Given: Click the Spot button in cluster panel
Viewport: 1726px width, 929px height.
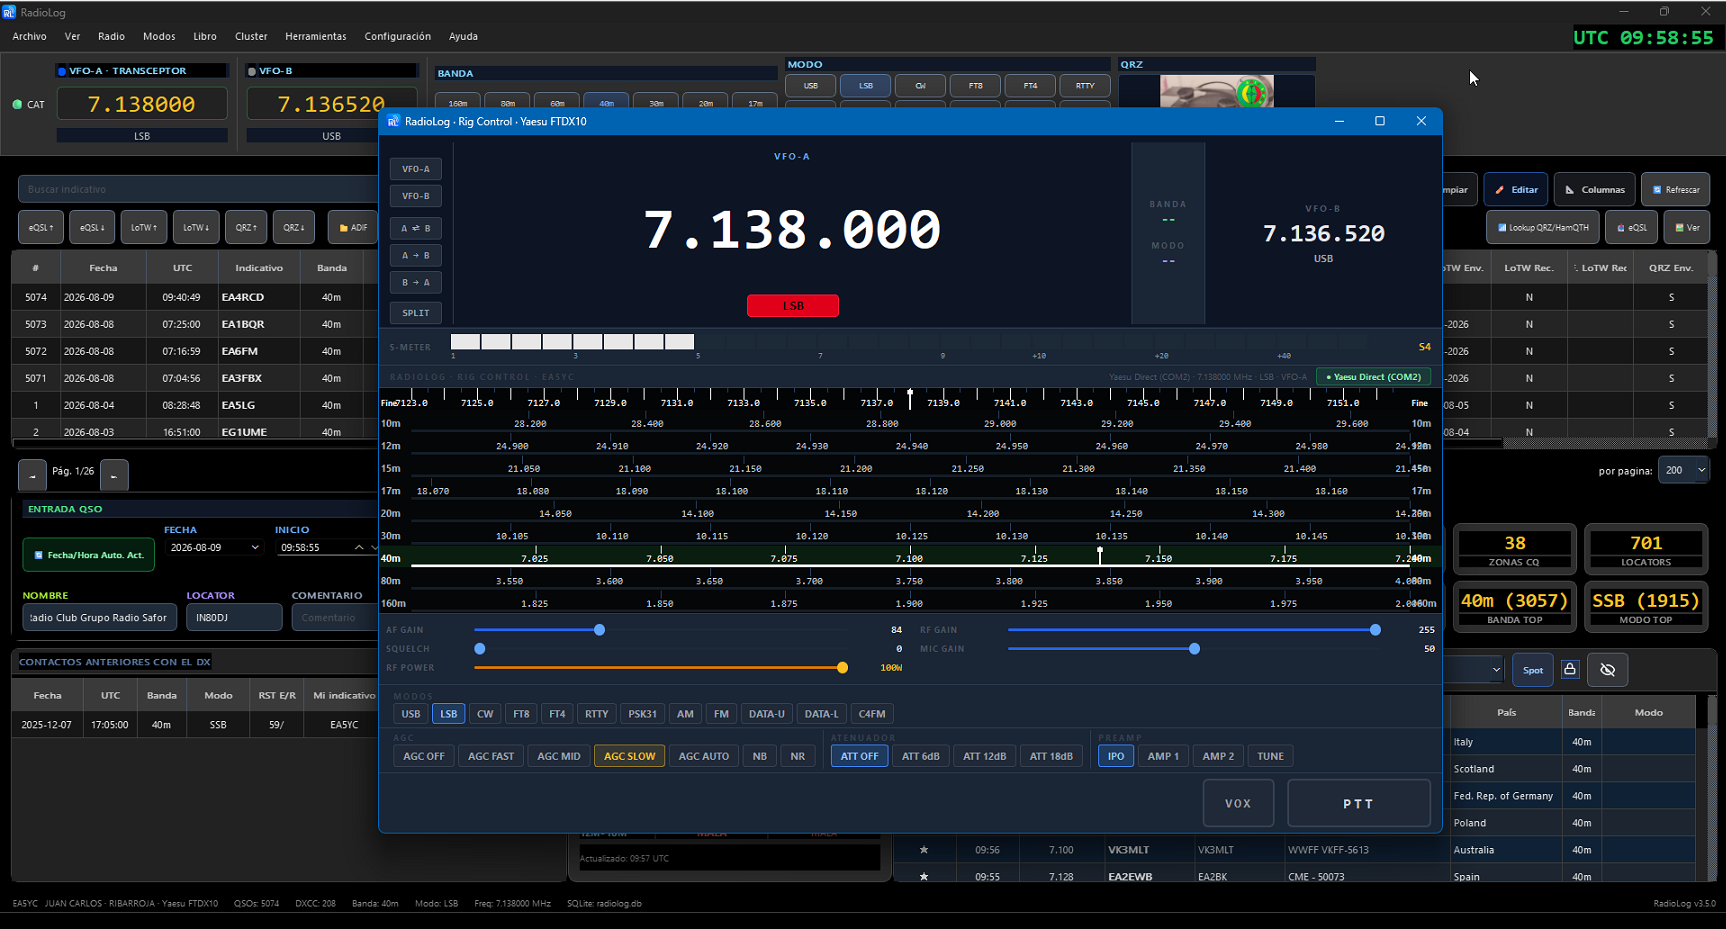Looking at the screenshot, I should point(1533,670).
